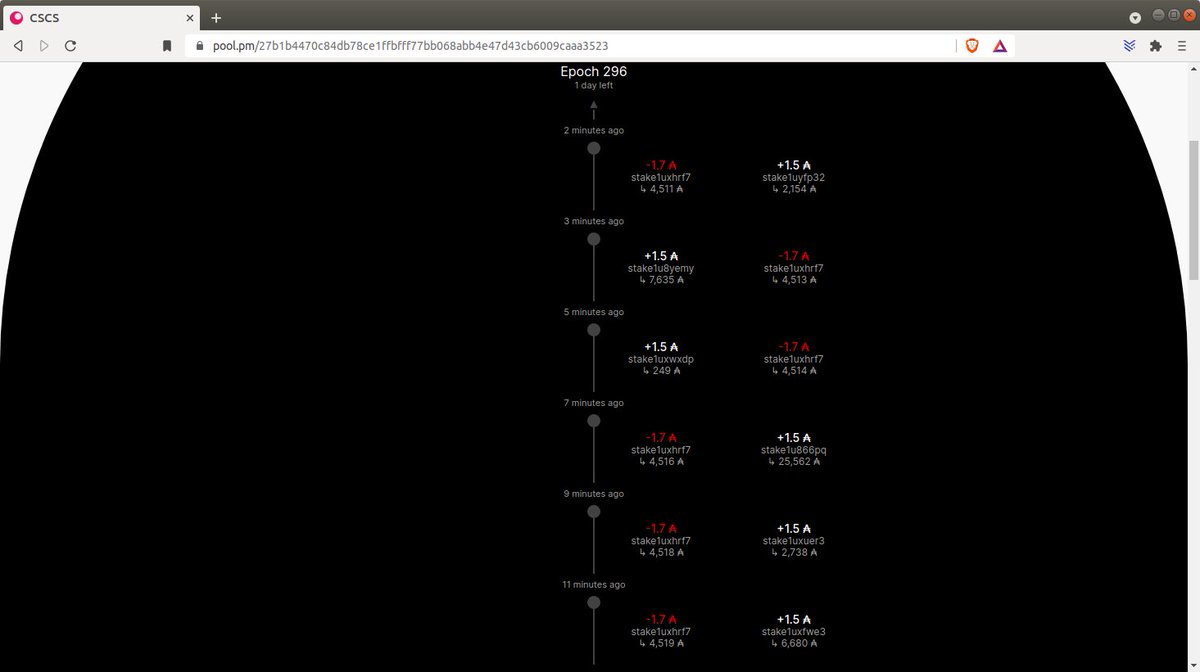Click the upward arrow under Epoch 296

(594, 109)
